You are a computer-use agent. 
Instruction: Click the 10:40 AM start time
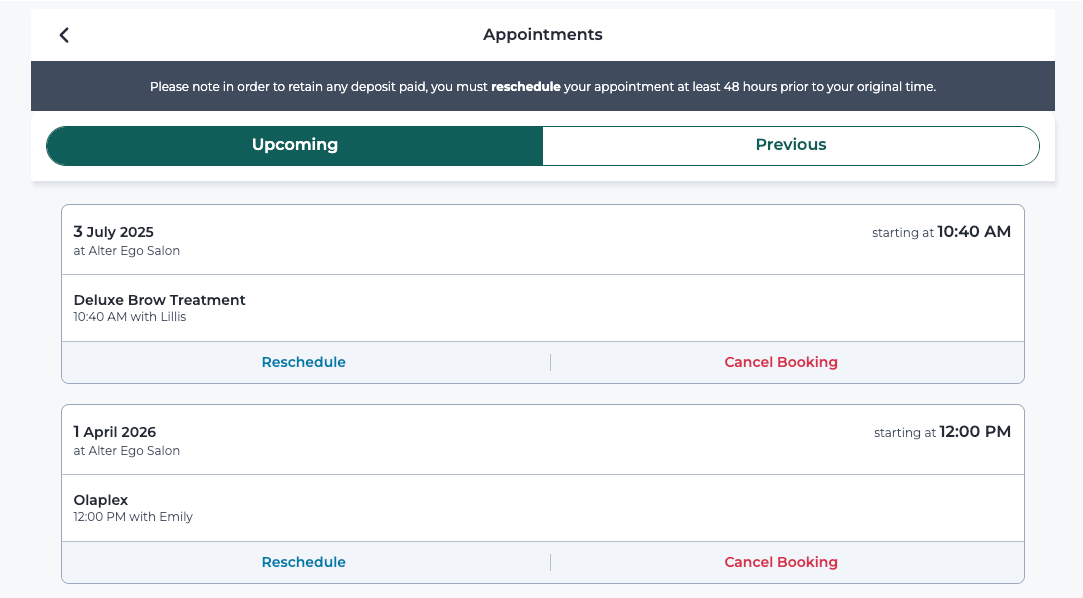[x=974, y=232]
